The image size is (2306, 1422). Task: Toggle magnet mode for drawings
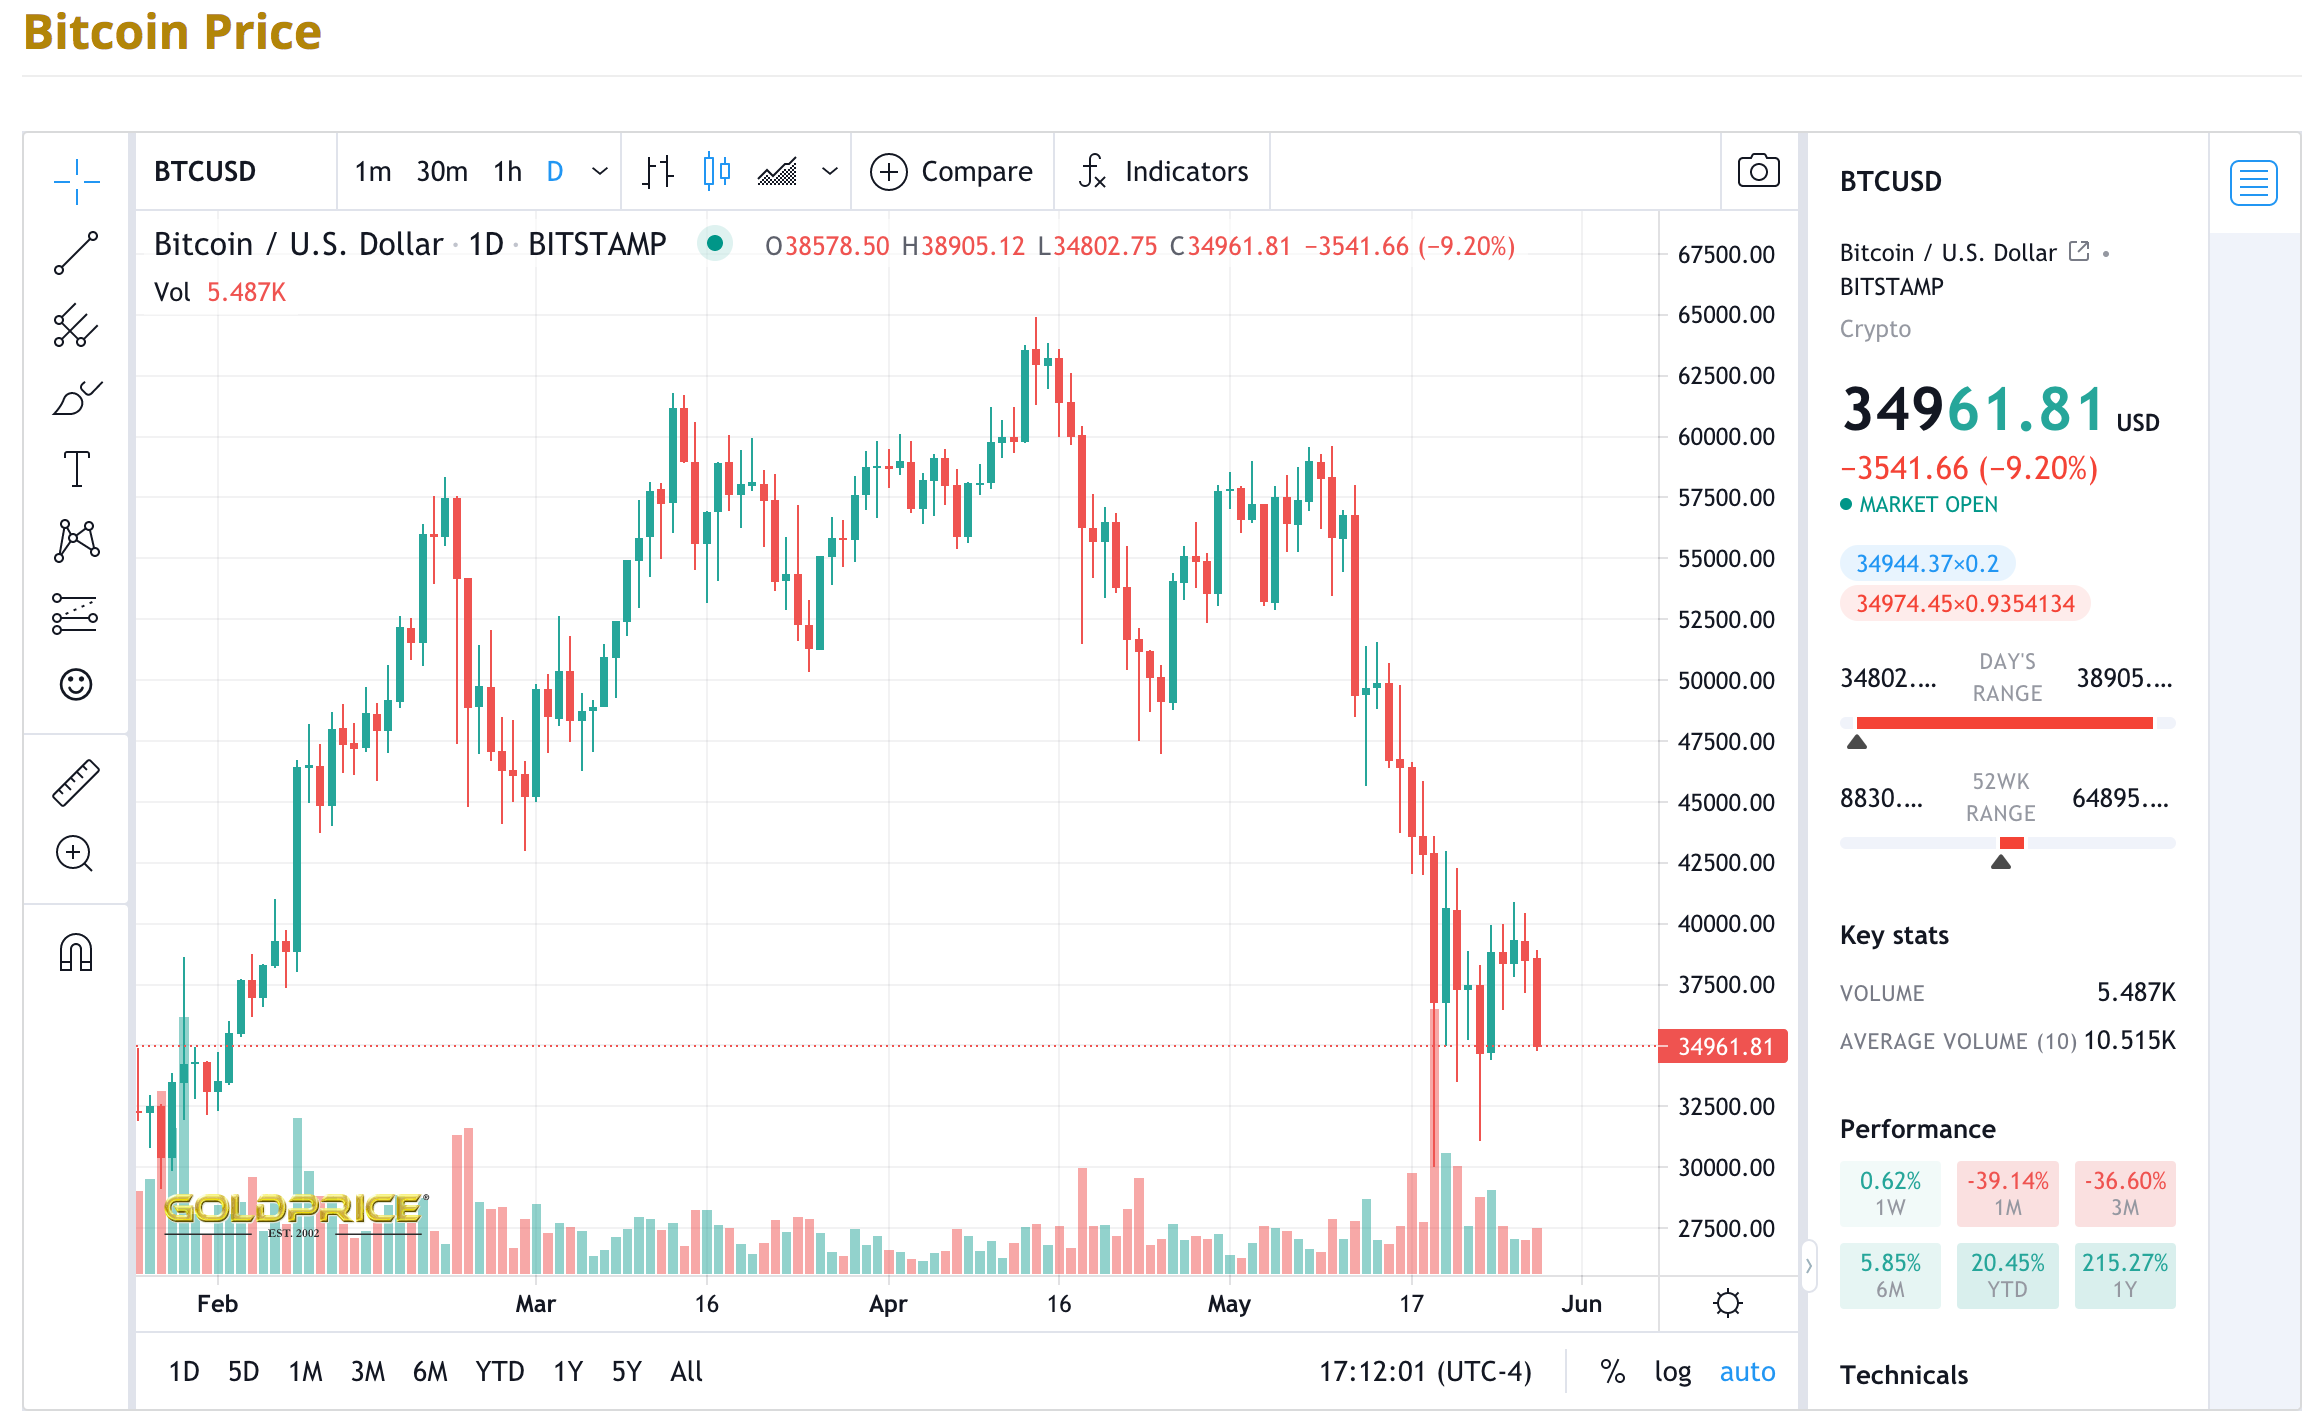76,952
